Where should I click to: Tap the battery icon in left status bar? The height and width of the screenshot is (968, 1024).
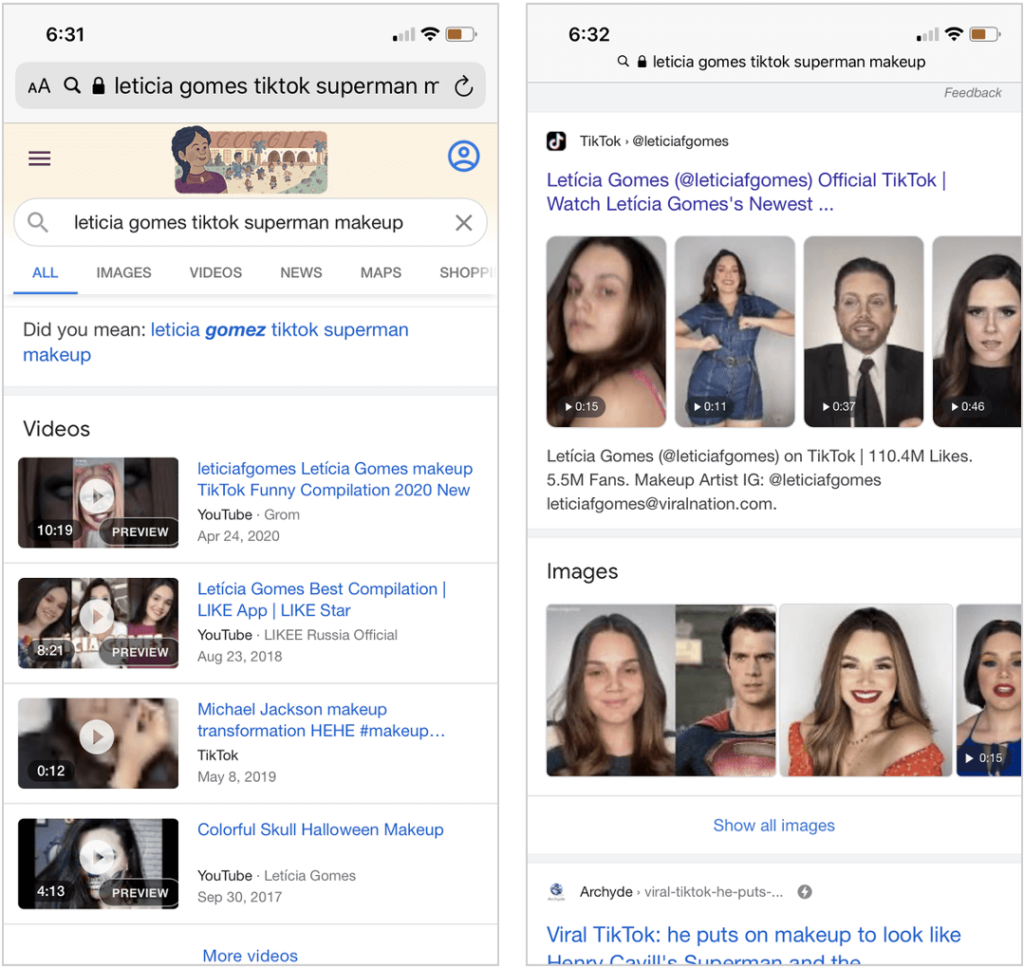(x=461, y=34)
